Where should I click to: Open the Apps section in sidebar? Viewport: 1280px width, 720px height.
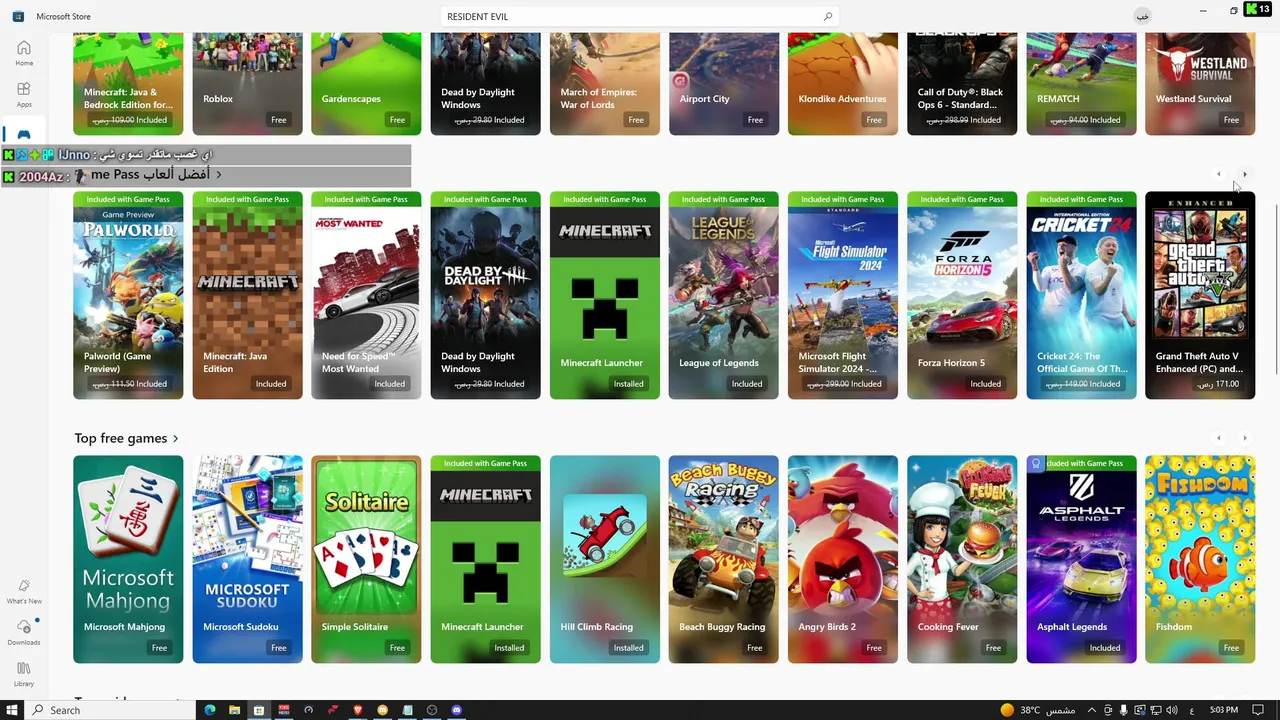(24, 94)
